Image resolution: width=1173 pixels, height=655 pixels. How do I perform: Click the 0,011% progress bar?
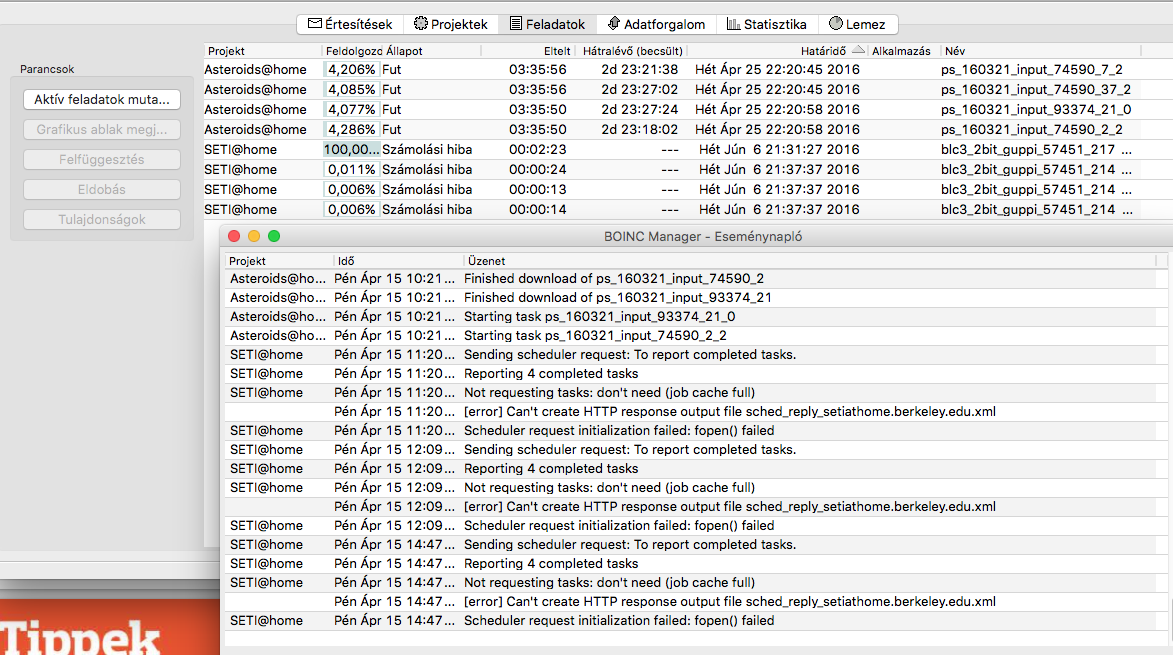352,170
